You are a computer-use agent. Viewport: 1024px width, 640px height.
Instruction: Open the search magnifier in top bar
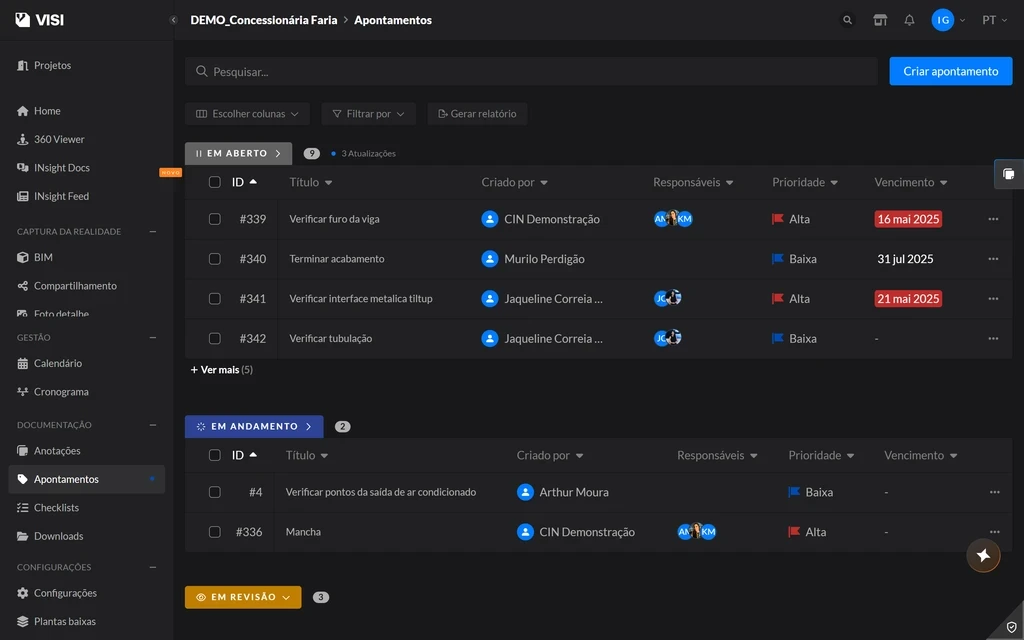tap(847, 20)
